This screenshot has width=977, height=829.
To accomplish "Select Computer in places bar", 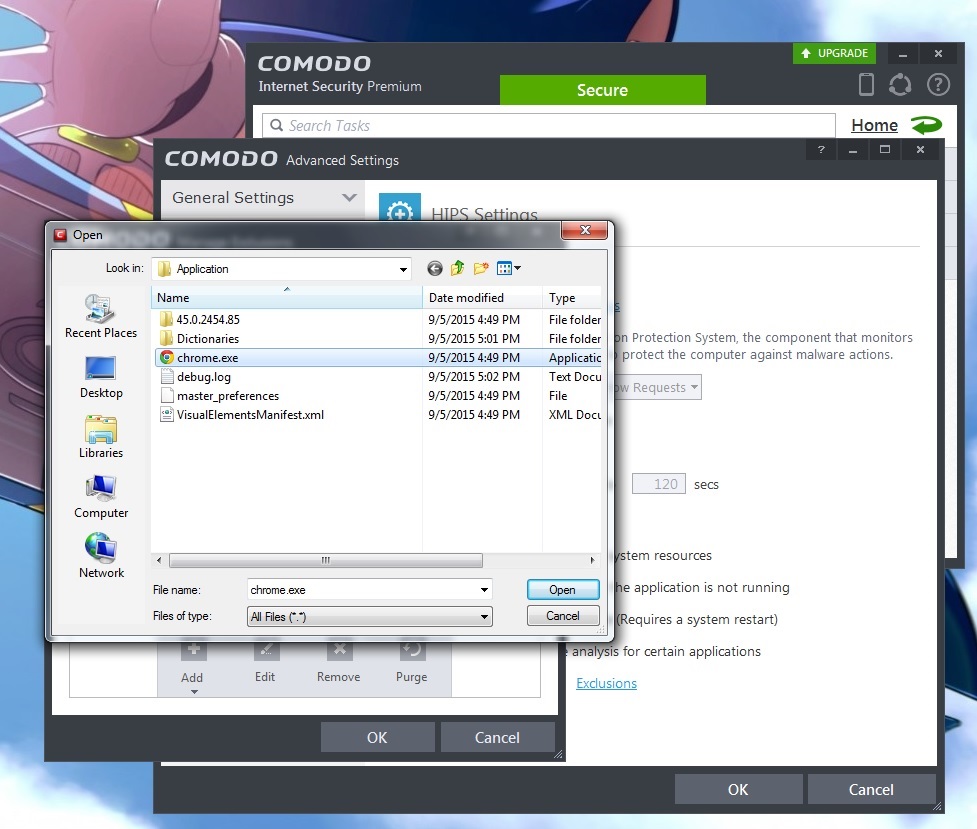I will click(x=101, y=497).
